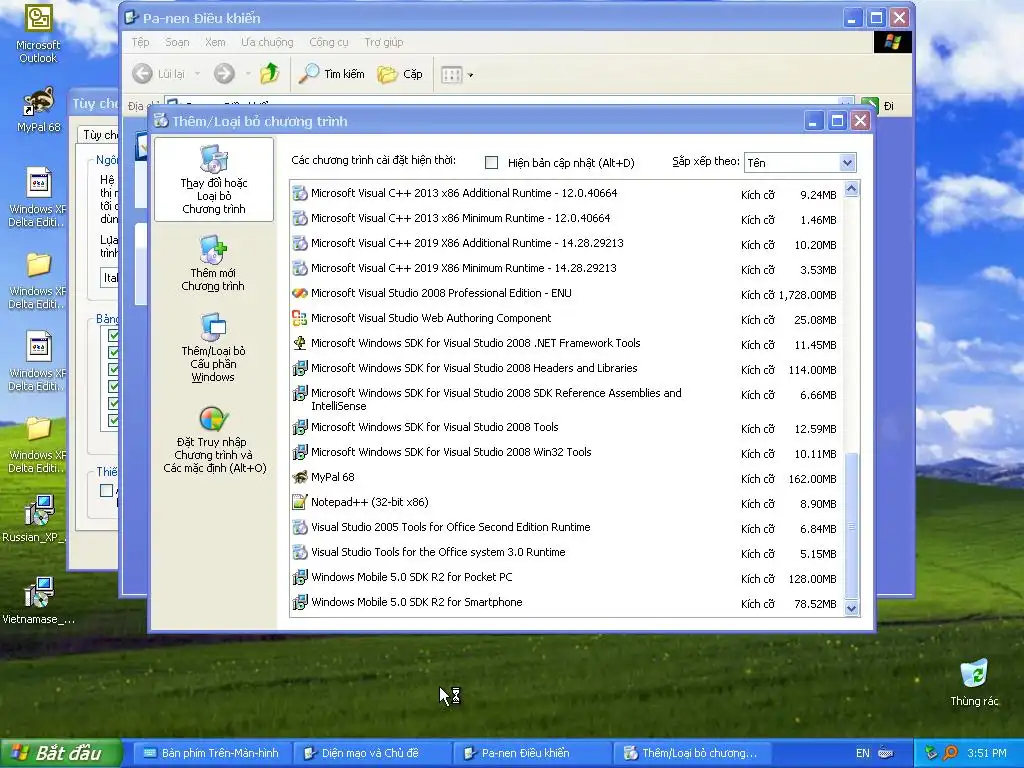Click program list scrollbar down arrow
Viewport: 1024px width, 768px height.
pyautogui.click(x=851, y=608)
